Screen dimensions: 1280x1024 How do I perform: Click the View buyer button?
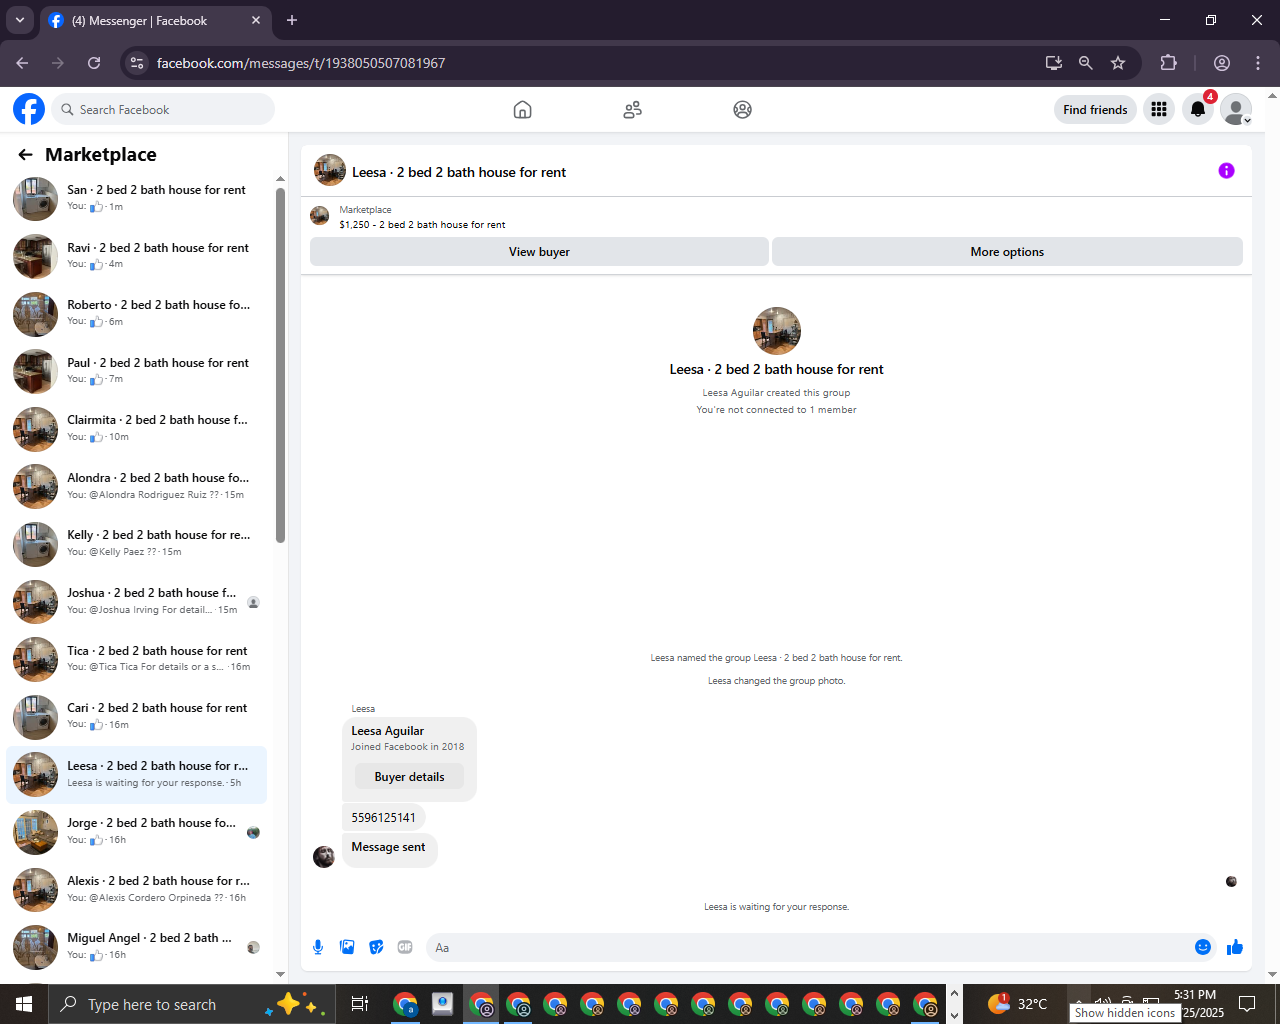539,252
